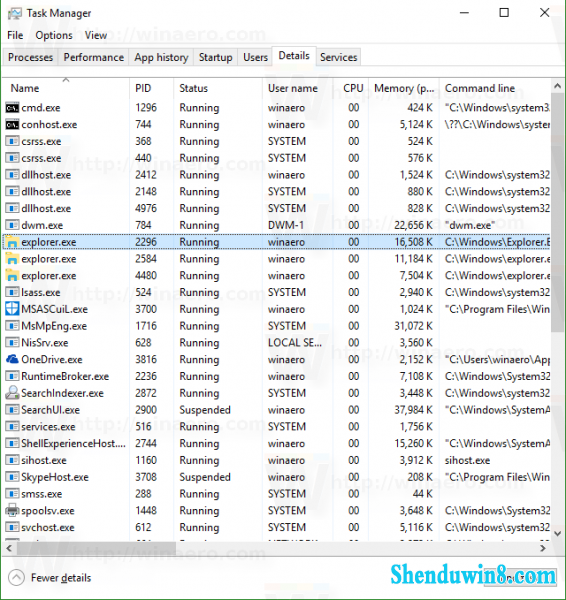Click the vertical scrollbar down arrow
566x600 pixels.
coord(557,533)
